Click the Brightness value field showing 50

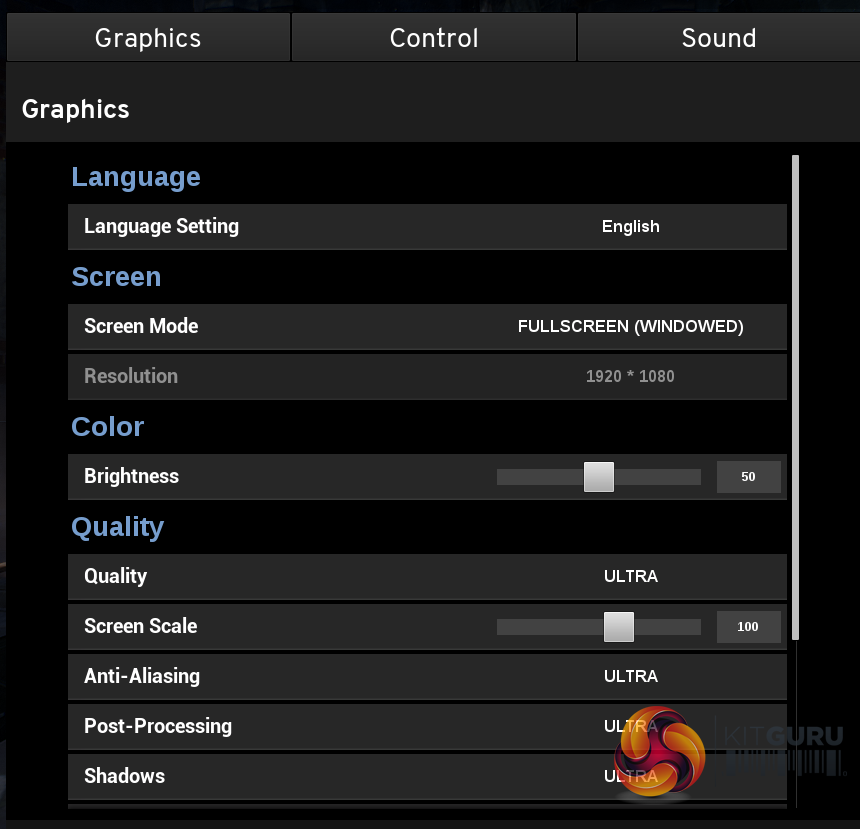pos(748,477)
